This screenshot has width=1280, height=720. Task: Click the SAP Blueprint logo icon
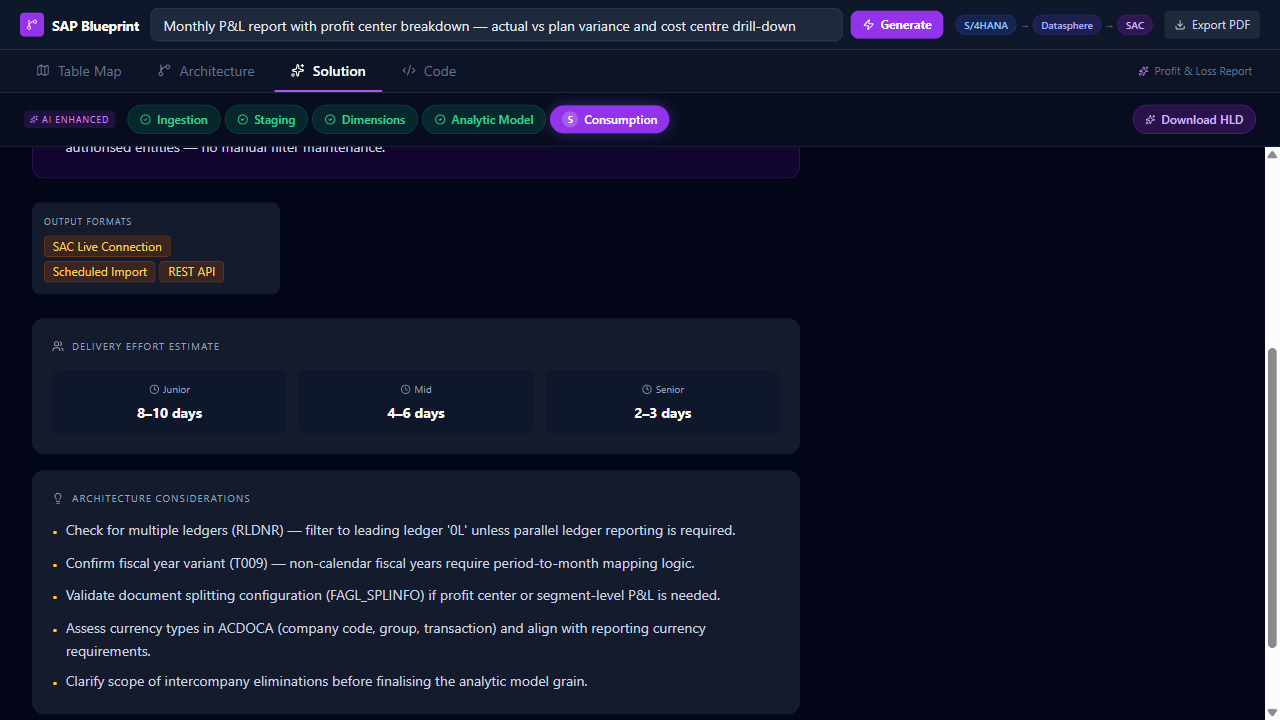click(x=32, y=25)
